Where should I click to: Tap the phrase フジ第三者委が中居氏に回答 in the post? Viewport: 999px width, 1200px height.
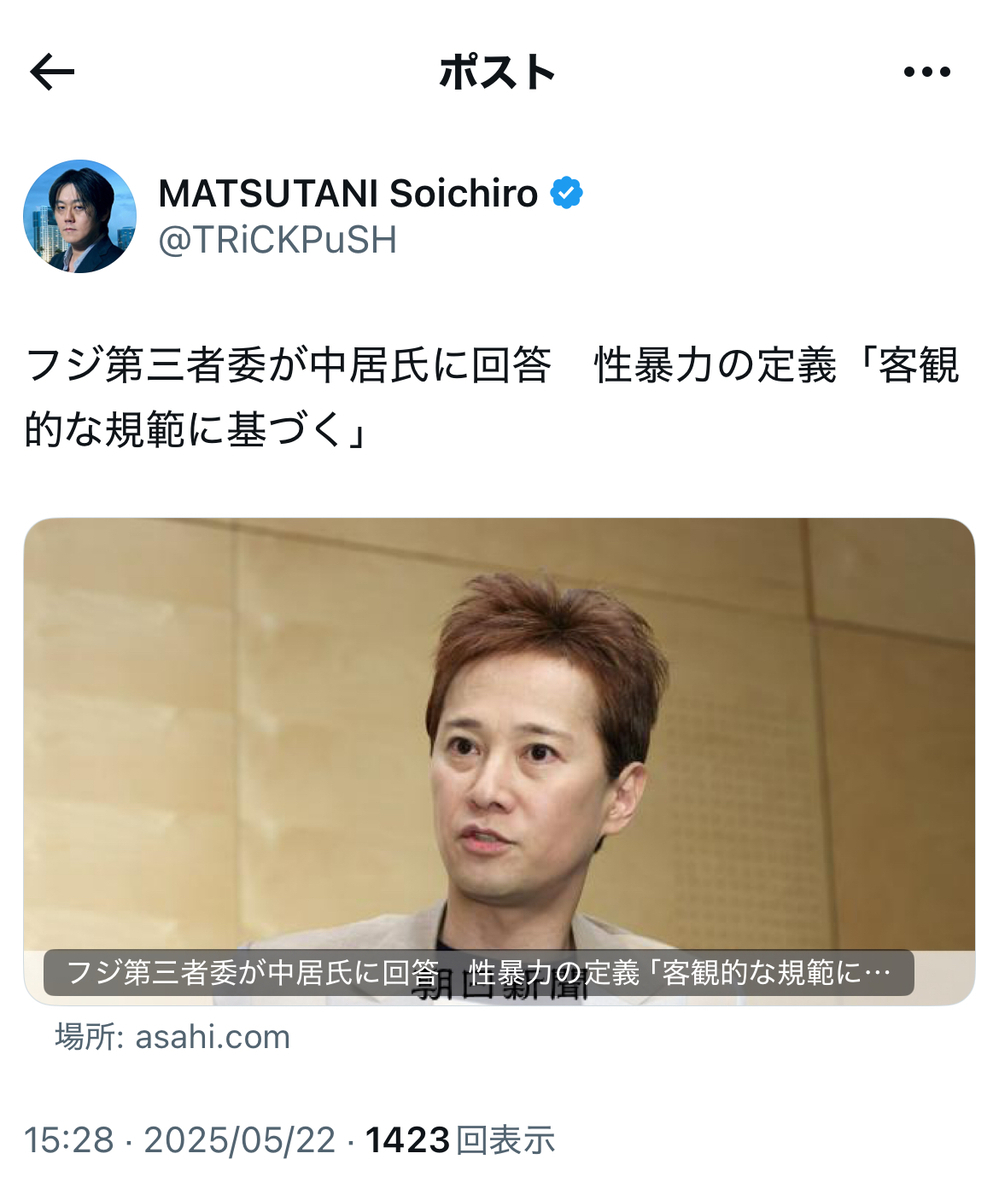pos(288,367)
